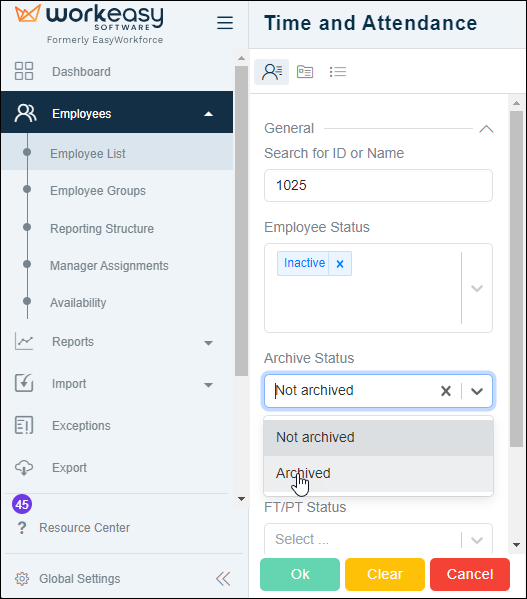Select Employee Groups in sidebar
527x599 pixels.
[x=98, y=190]
